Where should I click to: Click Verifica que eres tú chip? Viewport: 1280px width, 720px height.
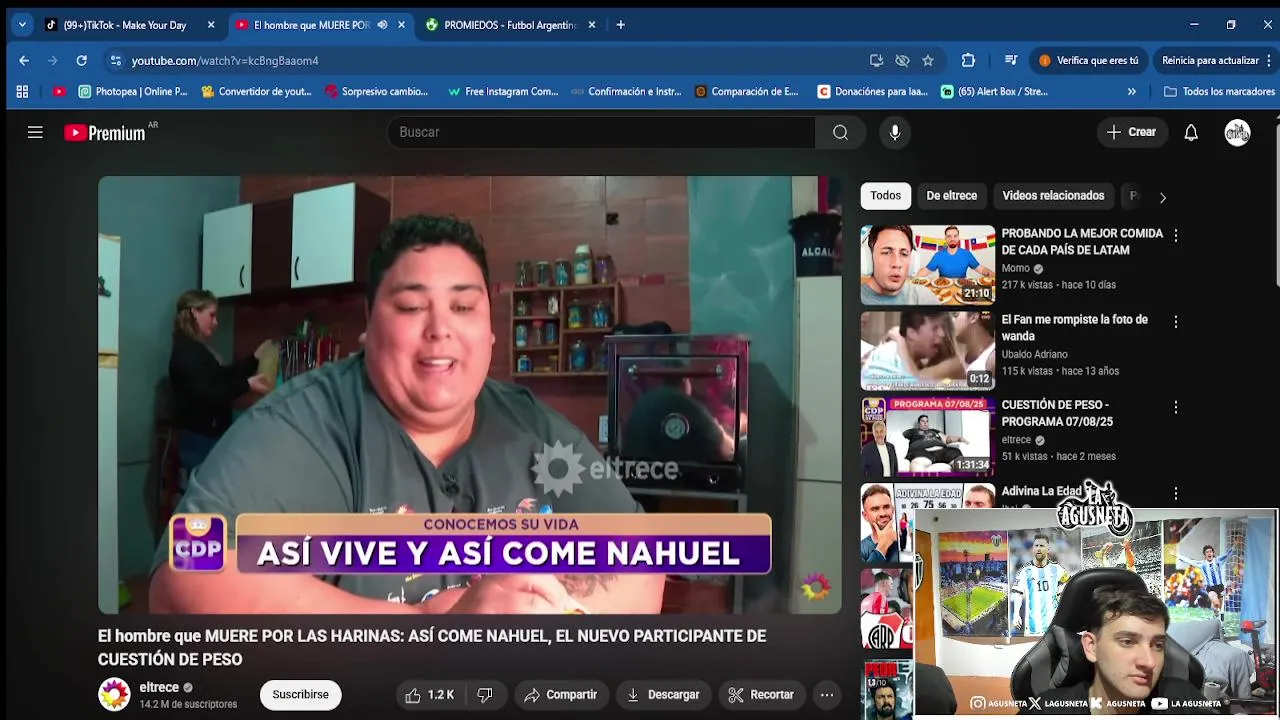[1088, 60]
